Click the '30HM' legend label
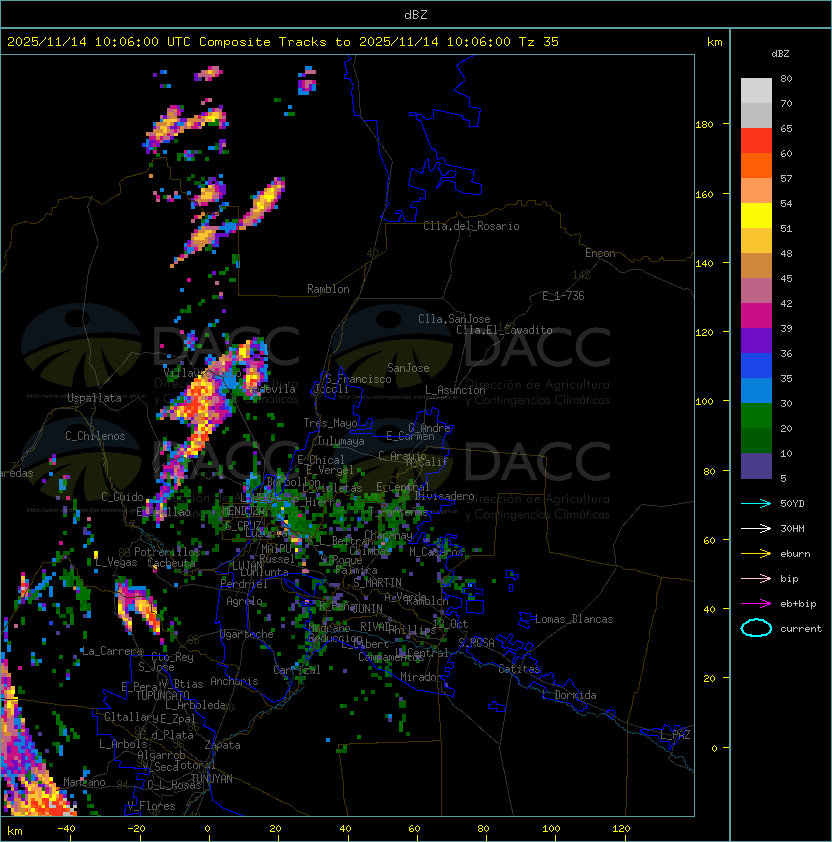Viewport: 832px width, 842px height. pyautogui.click(x=792, y=528)
